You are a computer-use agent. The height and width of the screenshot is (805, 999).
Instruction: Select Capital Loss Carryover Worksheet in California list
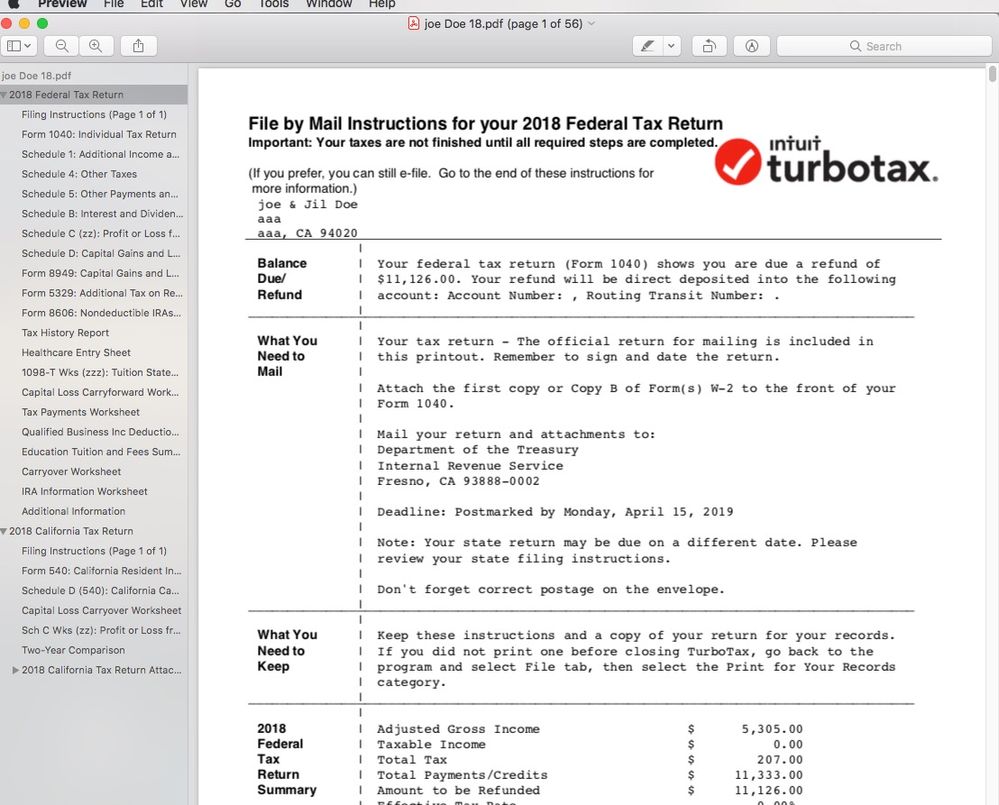pyautogui.click(x=101, y=610)
